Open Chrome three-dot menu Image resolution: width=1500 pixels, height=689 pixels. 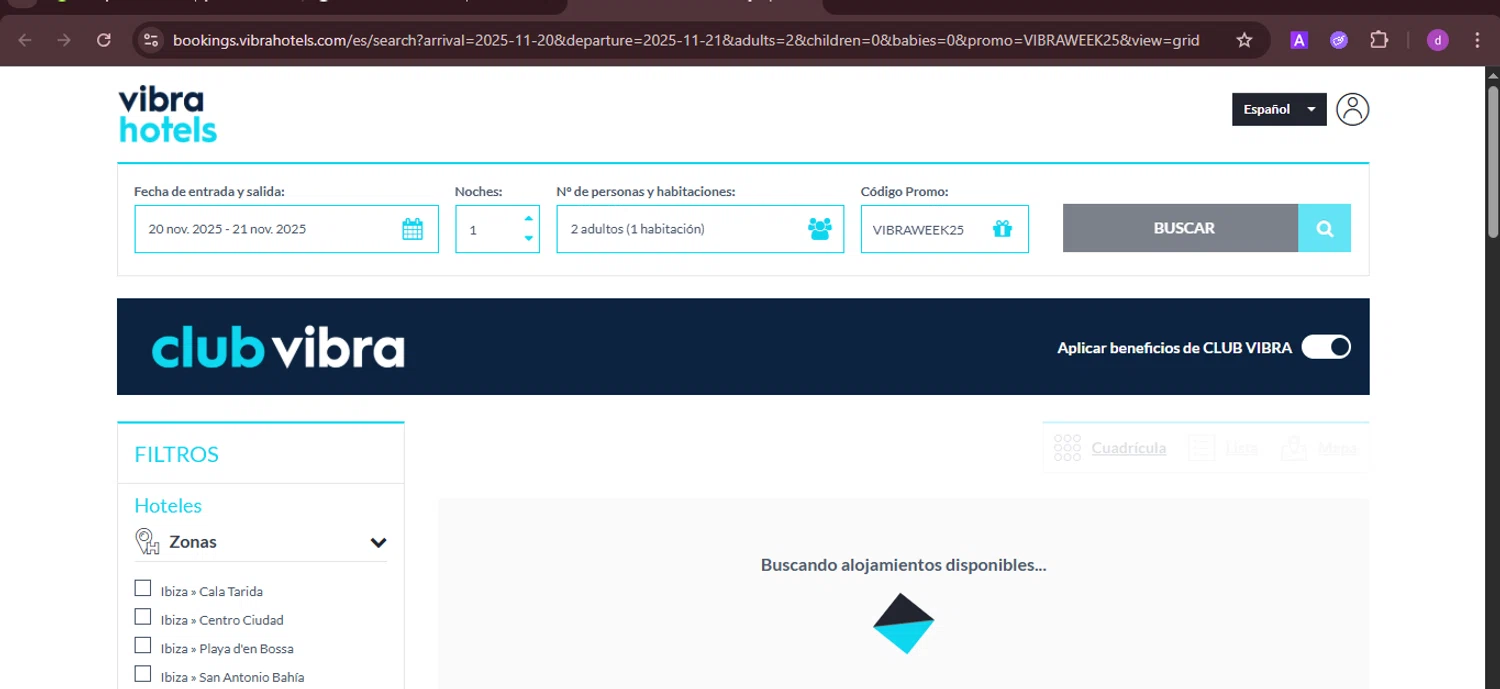1478,40
